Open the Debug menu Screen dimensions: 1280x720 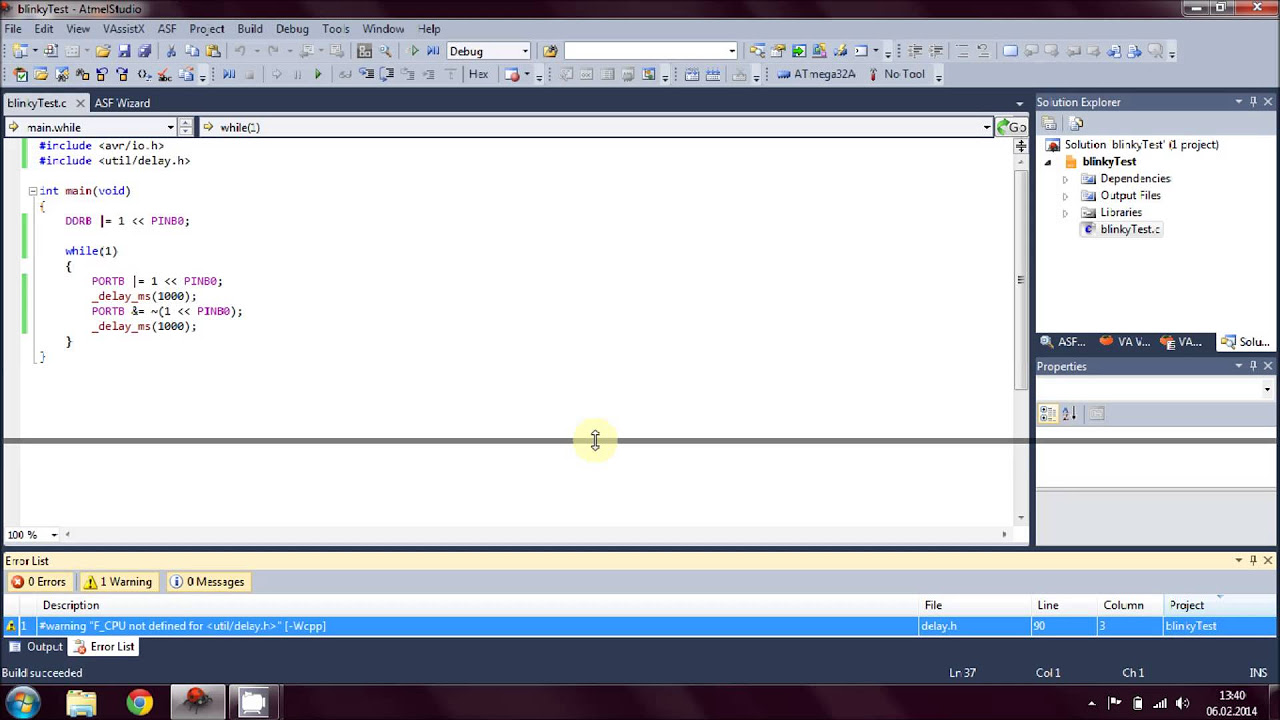click(292, 29)
